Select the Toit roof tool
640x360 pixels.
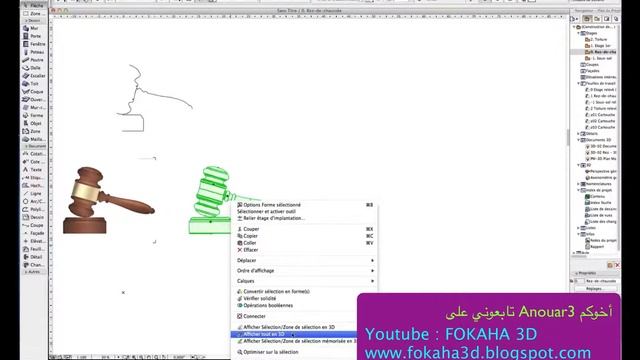point(34,84)
